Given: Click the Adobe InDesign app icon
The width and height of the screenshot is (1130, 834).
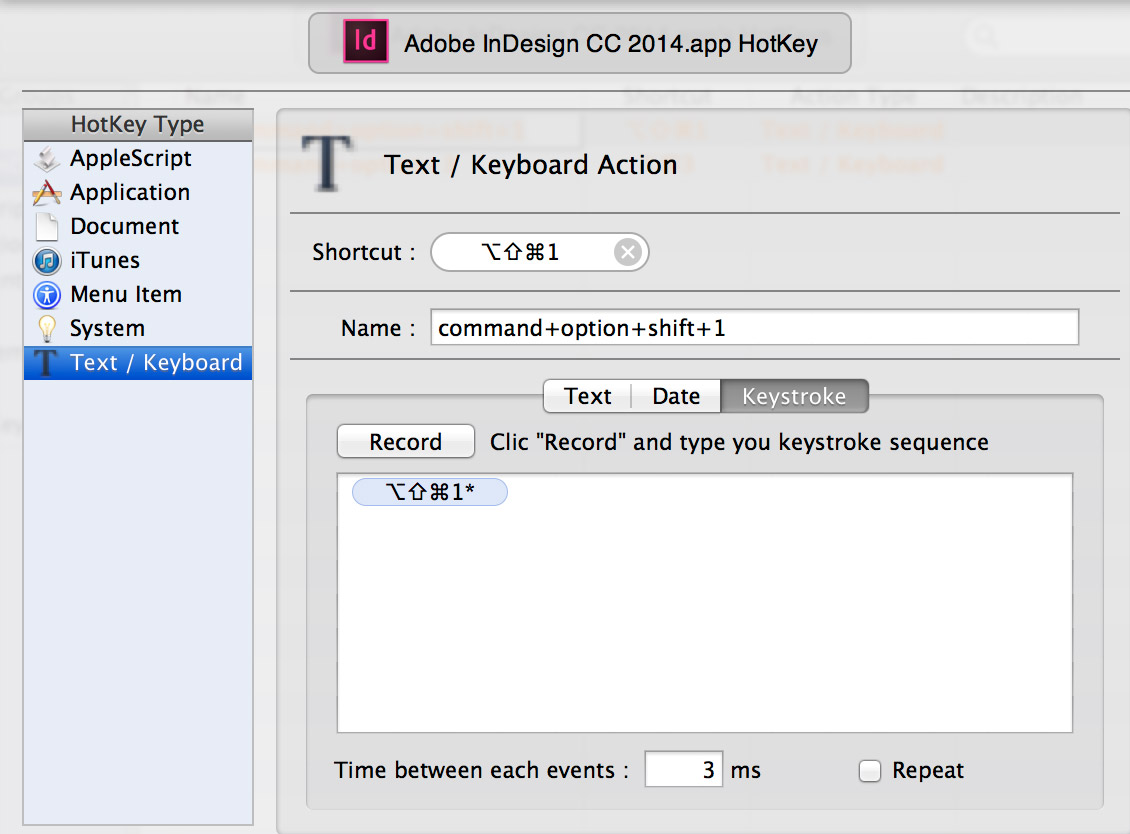Looking at the screenshot, I should pyautogui.click(x=365, y=42).
